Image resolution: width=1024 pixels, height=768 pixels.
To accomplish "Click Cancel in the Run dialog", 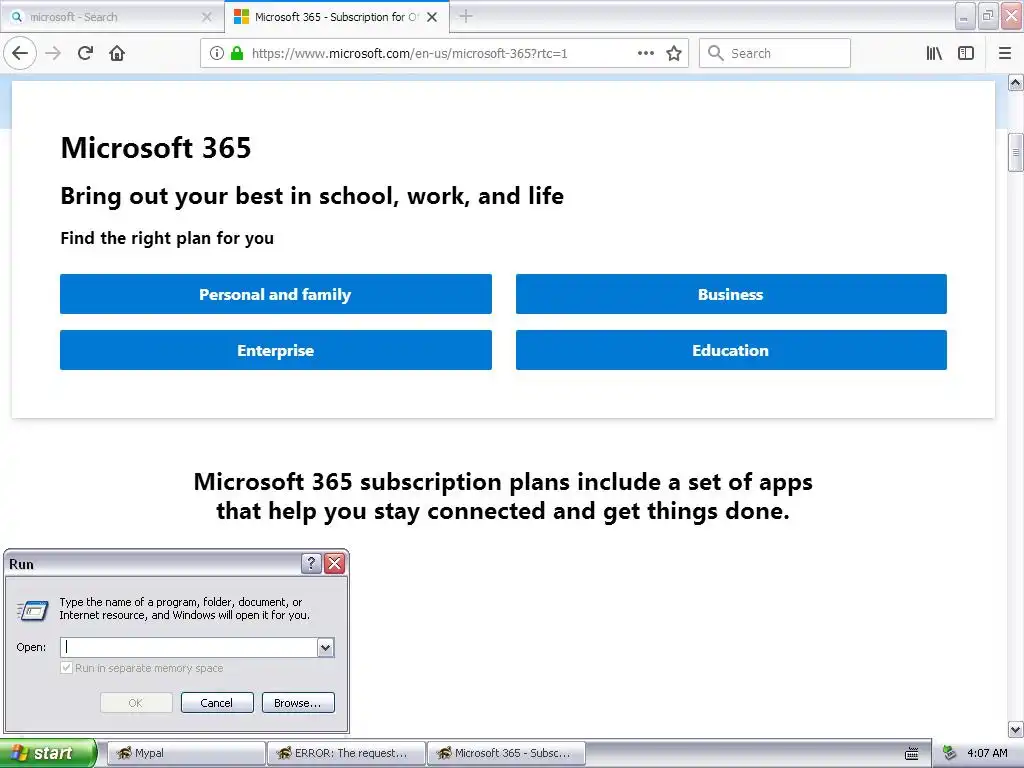I will [217, 703].
